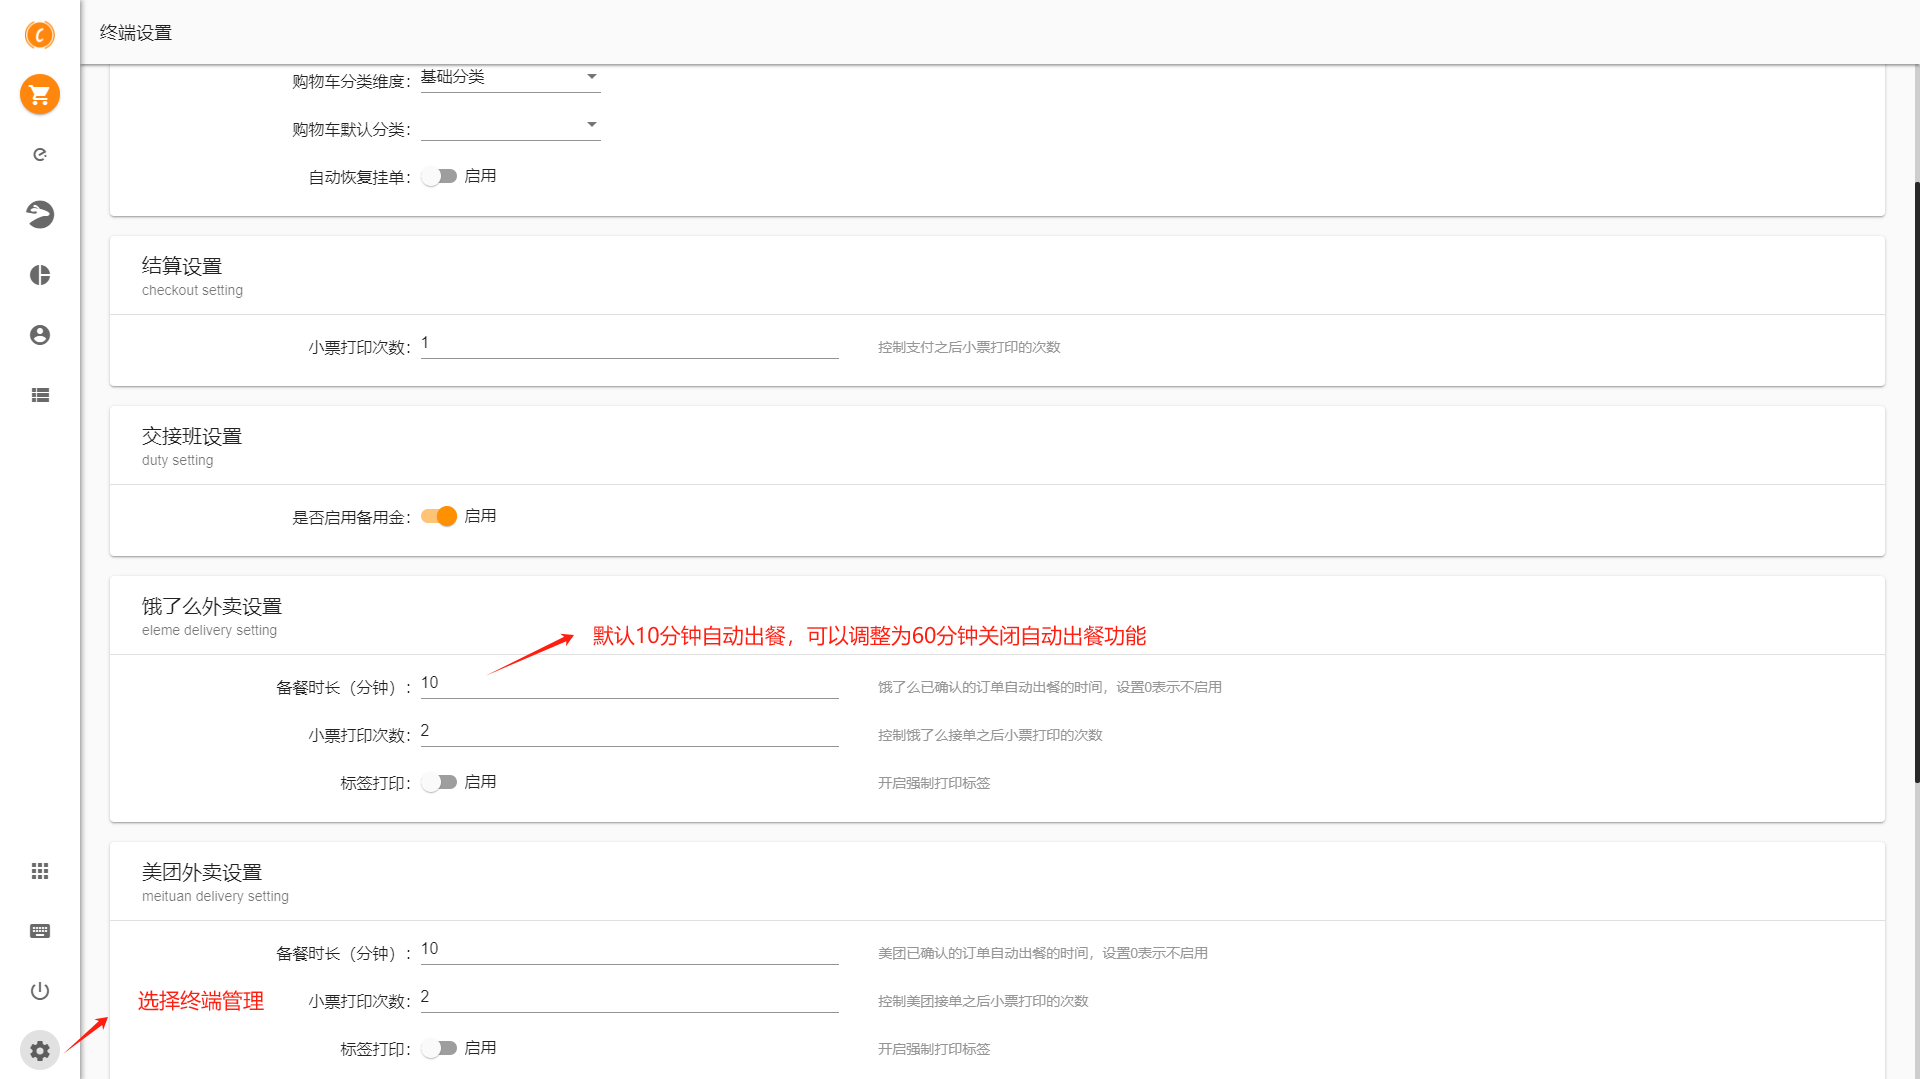The height and width of the screenshot is (1079, 1920).
Task: Open the member account sidebar icon
Action: (x=40, y=335)
